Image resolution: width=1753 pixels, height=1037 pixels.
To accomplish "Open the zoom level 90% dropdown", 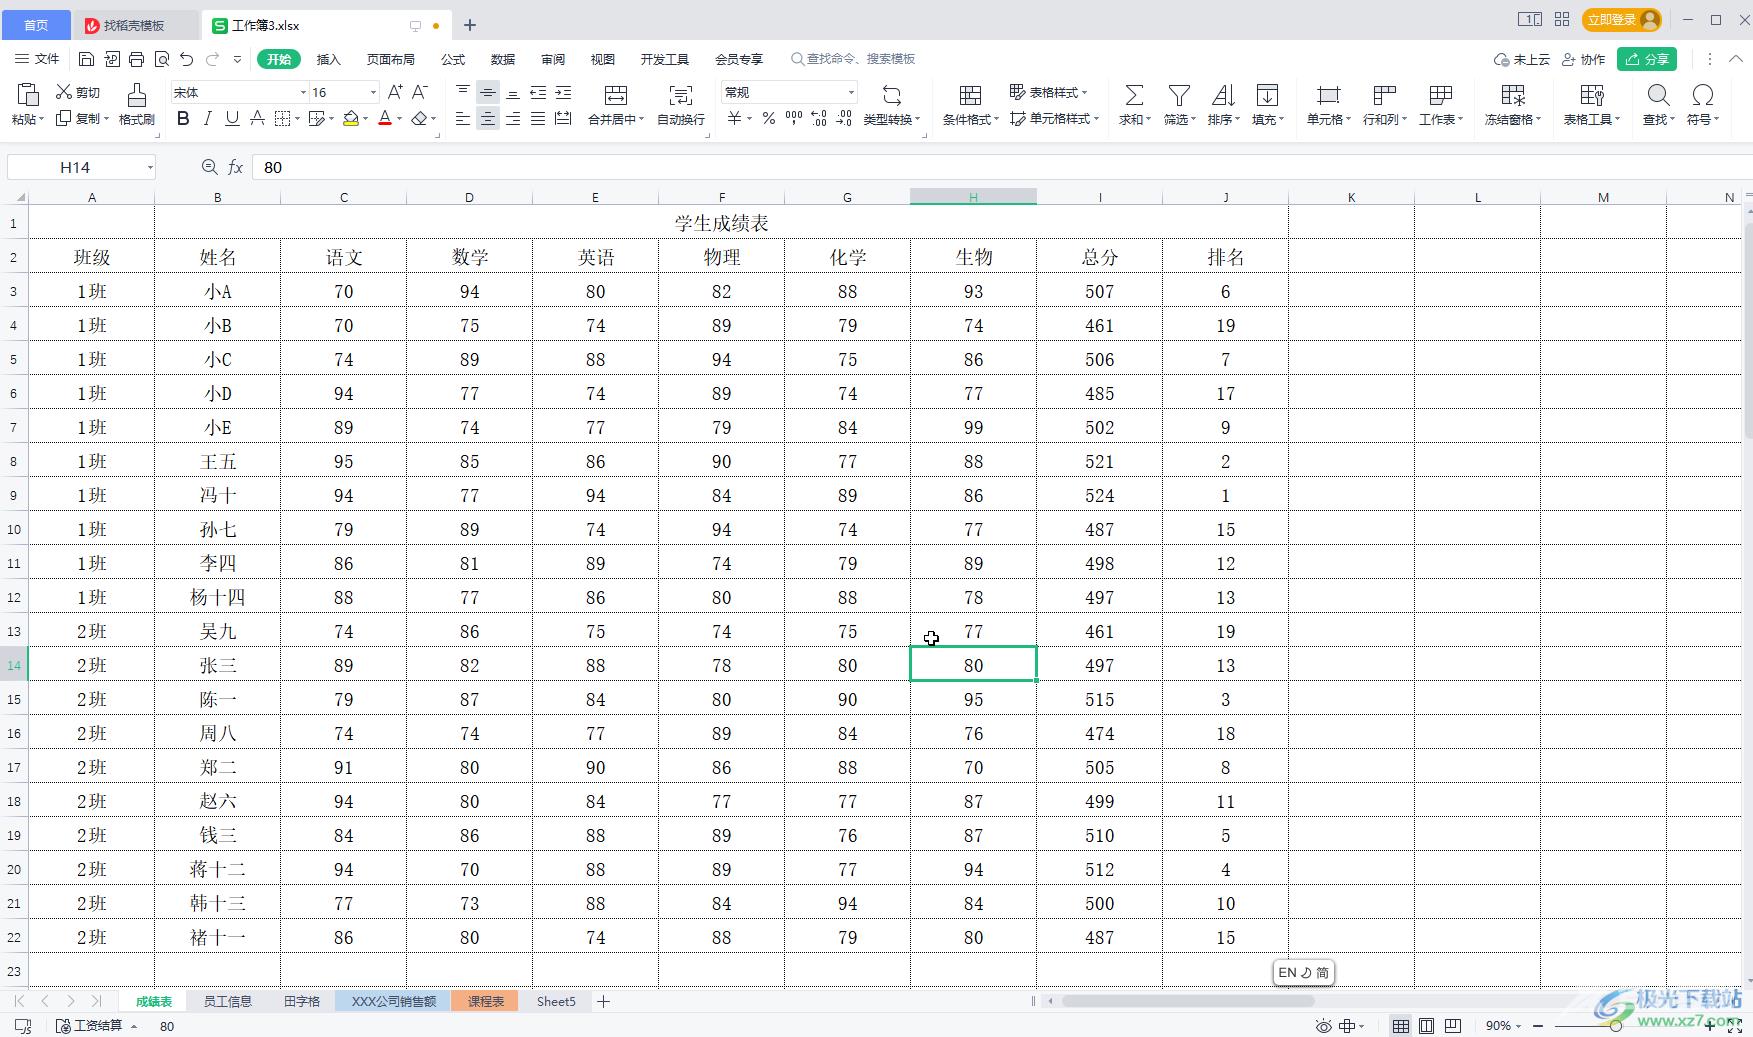I will click(1503, 1026).
